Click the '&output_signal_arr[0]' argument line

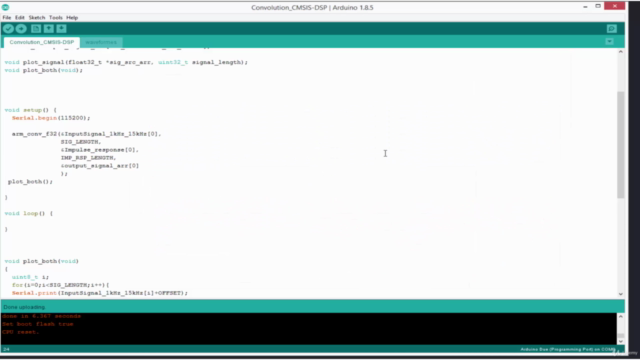point(100,166)
